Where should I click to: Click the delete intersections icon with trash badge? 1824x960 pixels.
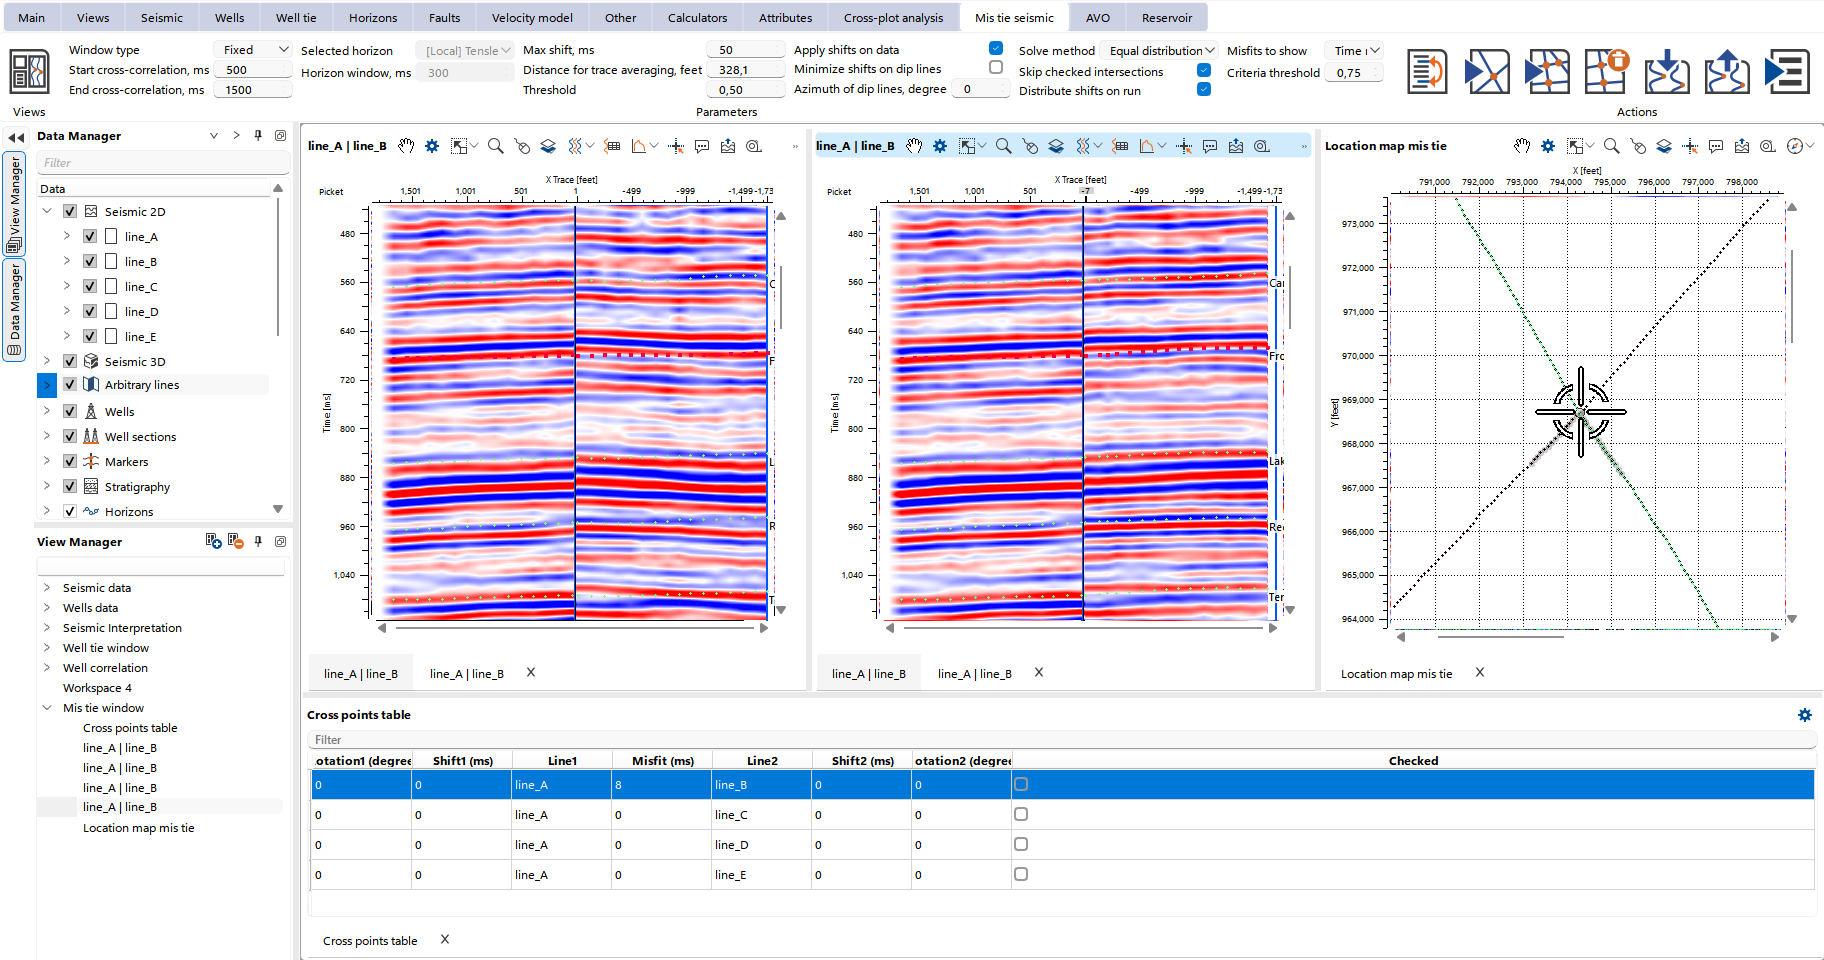pos(1606,72)
